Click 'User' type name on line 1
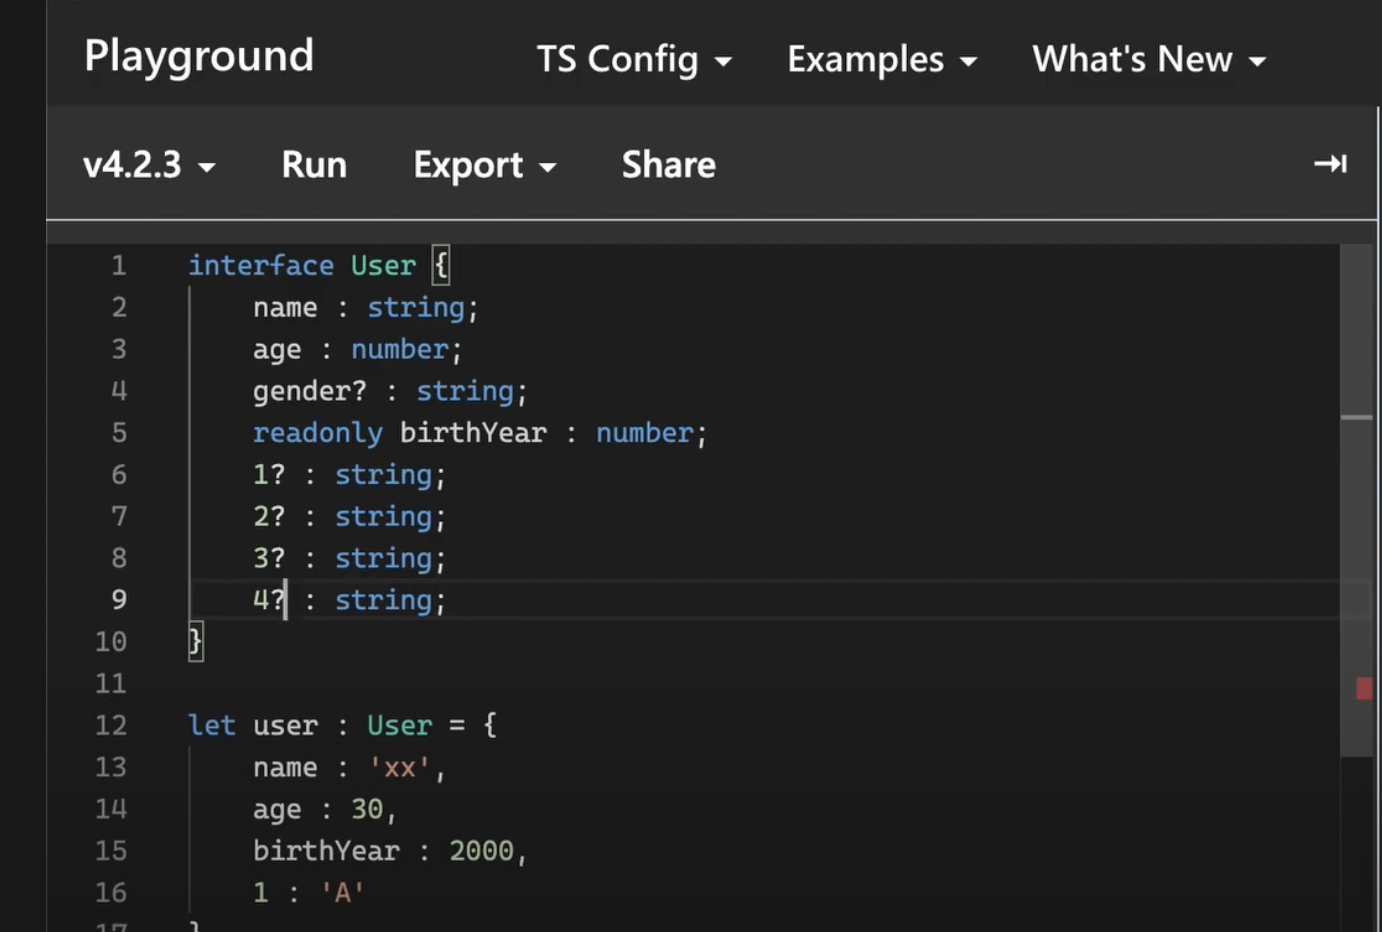This screenshot has width=1382, height=932. (x=383, y=265)
